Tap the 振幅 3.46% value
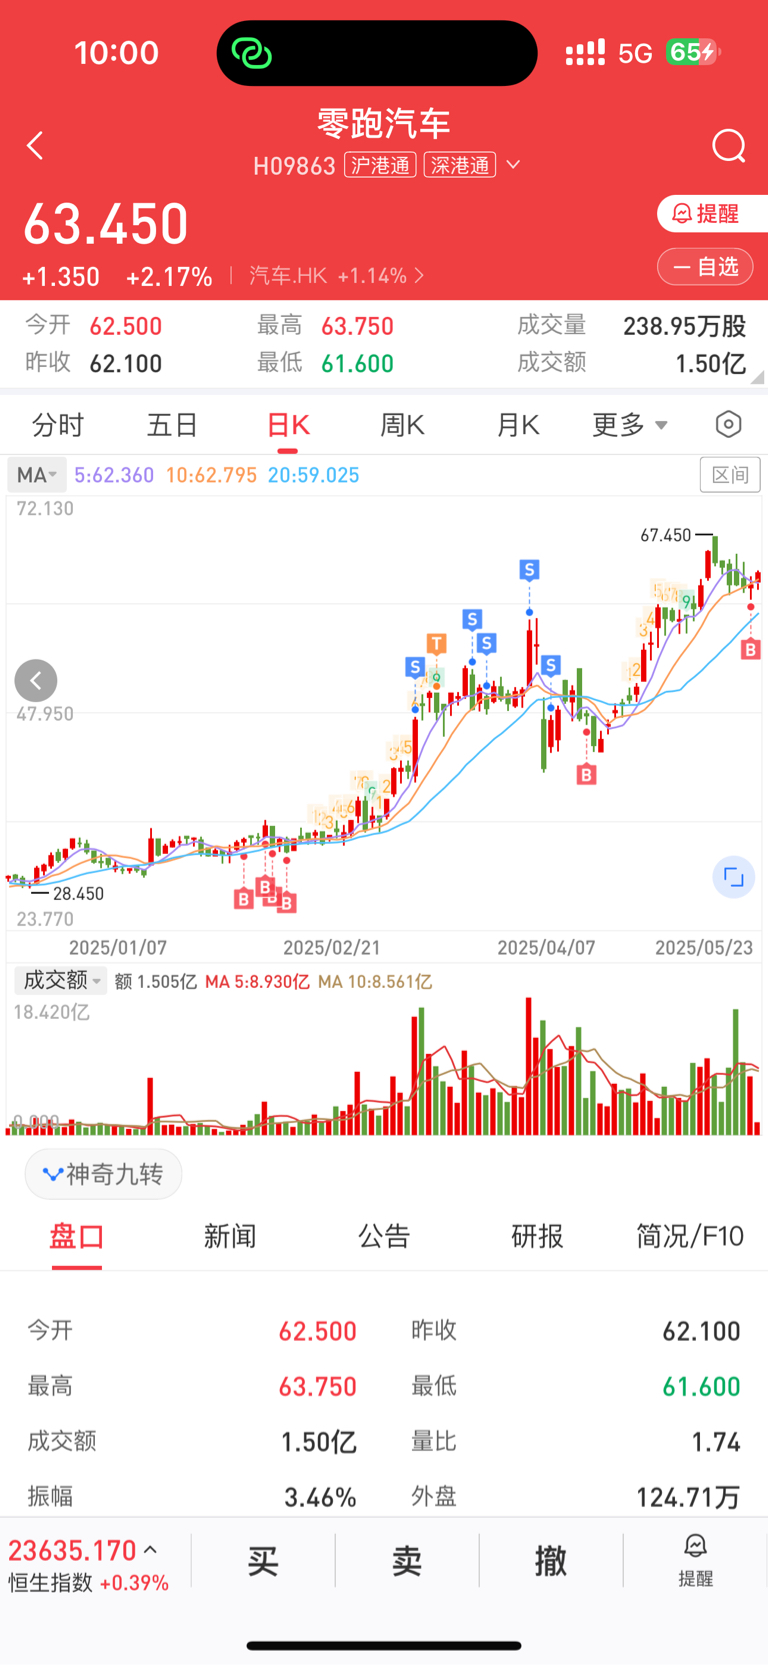The image size is (768, 1665). (320, 1497)
